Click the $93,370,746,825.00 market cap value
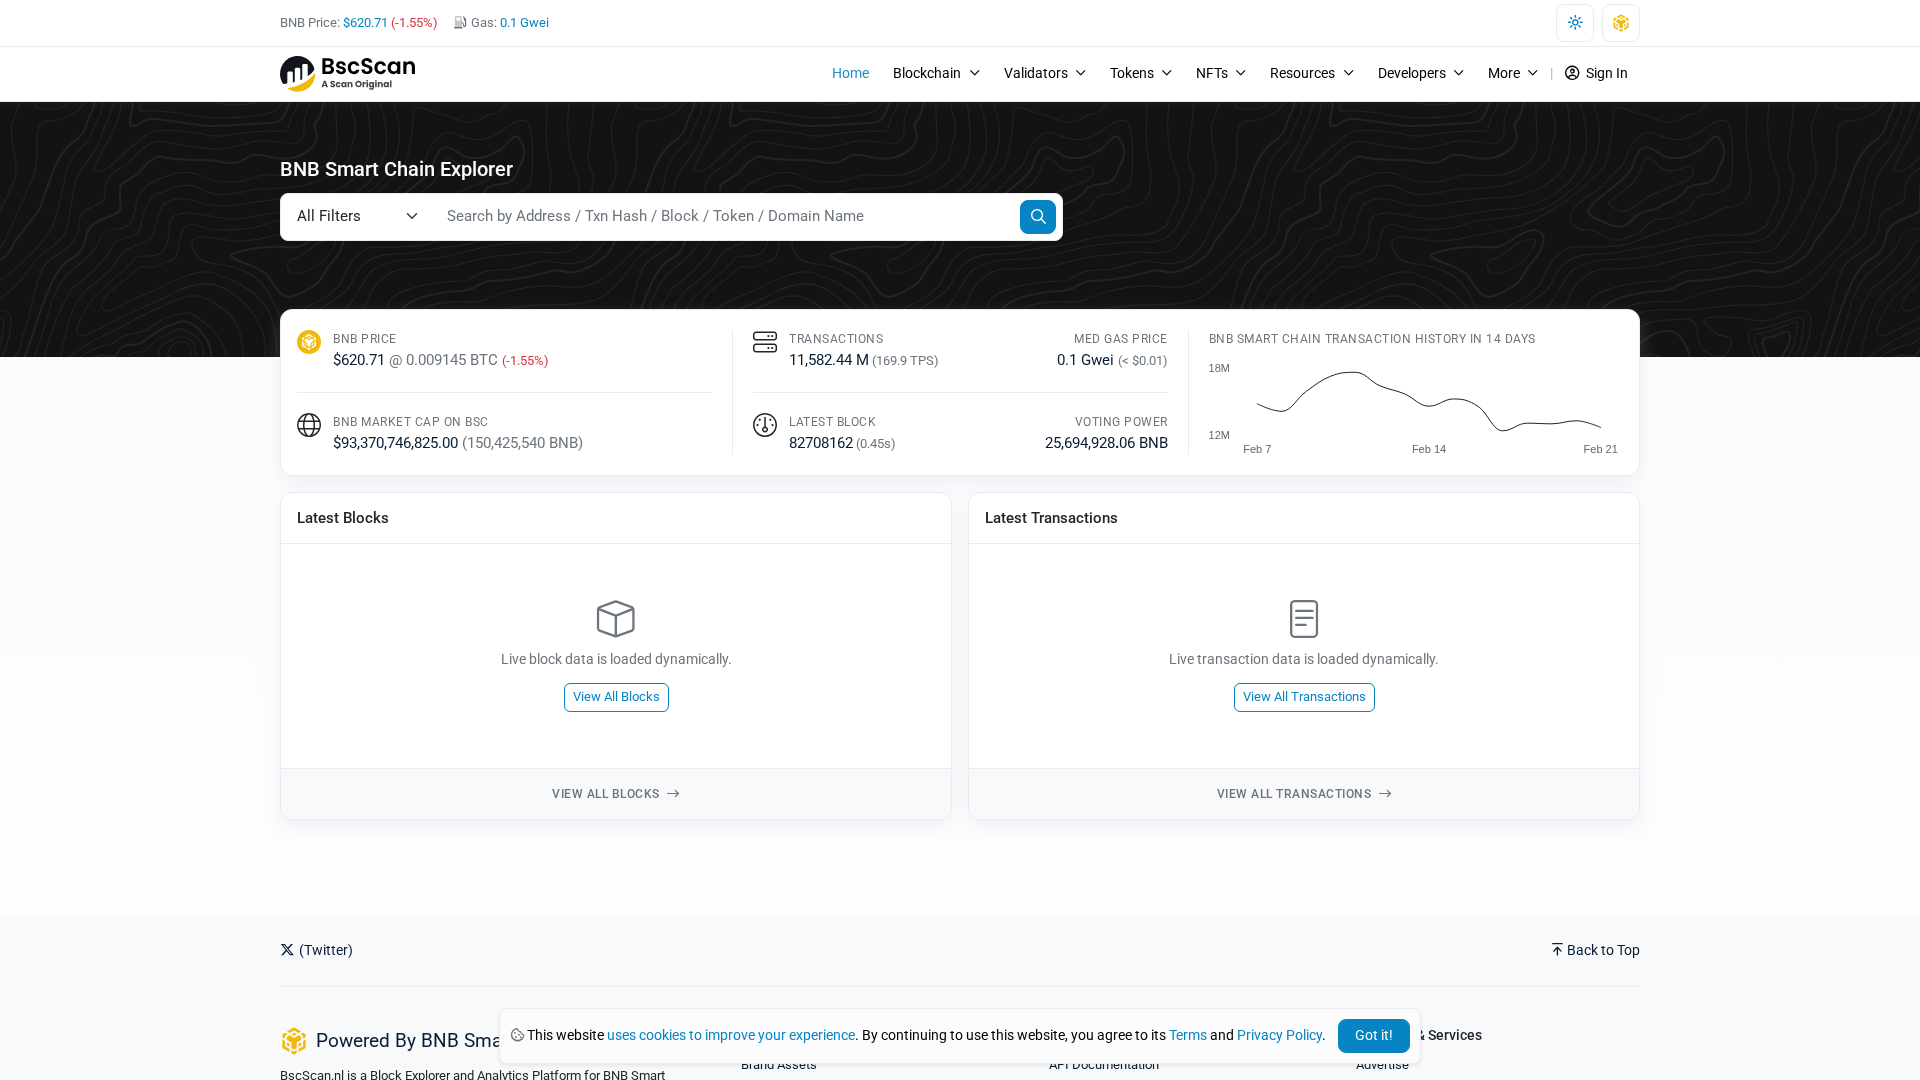1920x1080 pixels. tap(395, 443)
